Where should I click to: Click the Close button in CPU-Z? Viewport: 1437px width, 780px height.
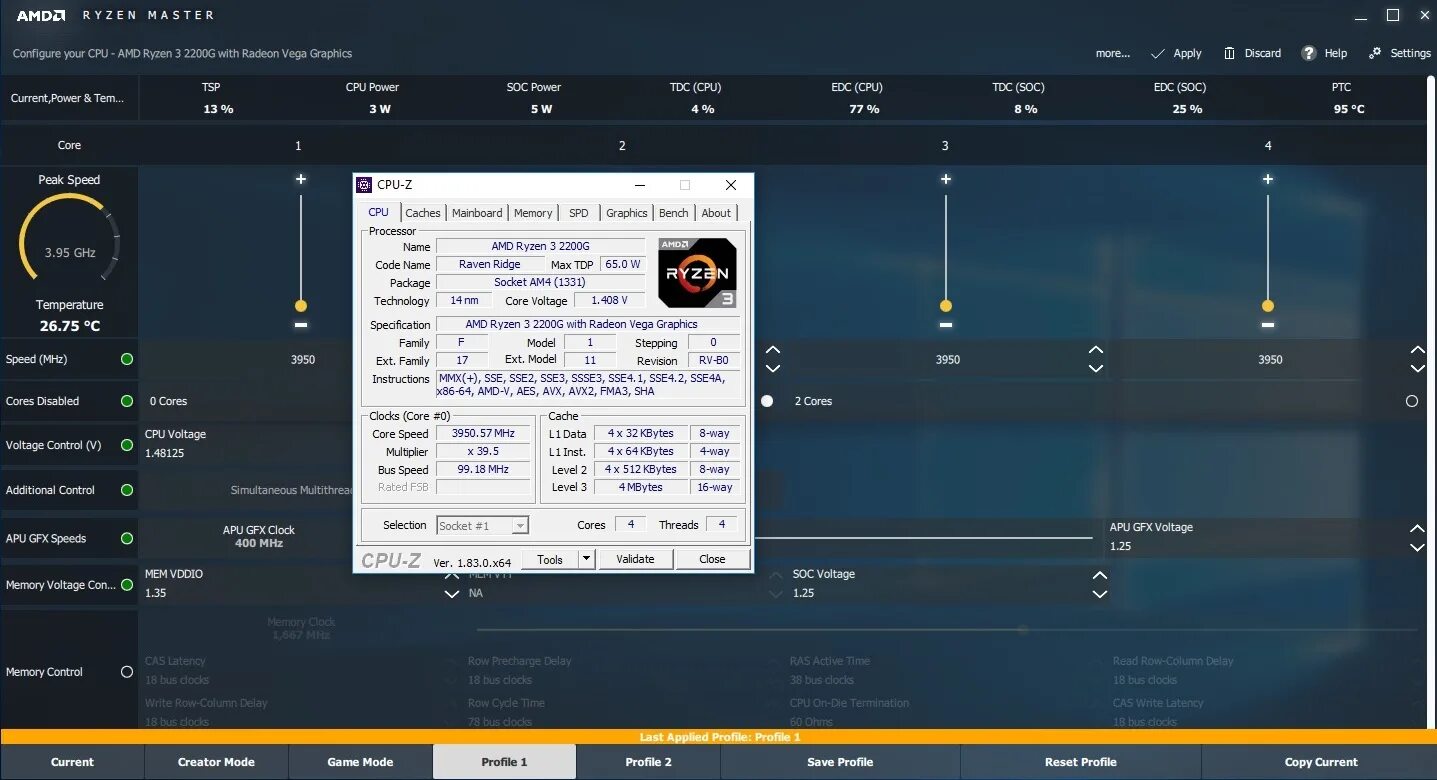(x=712, y=559)
